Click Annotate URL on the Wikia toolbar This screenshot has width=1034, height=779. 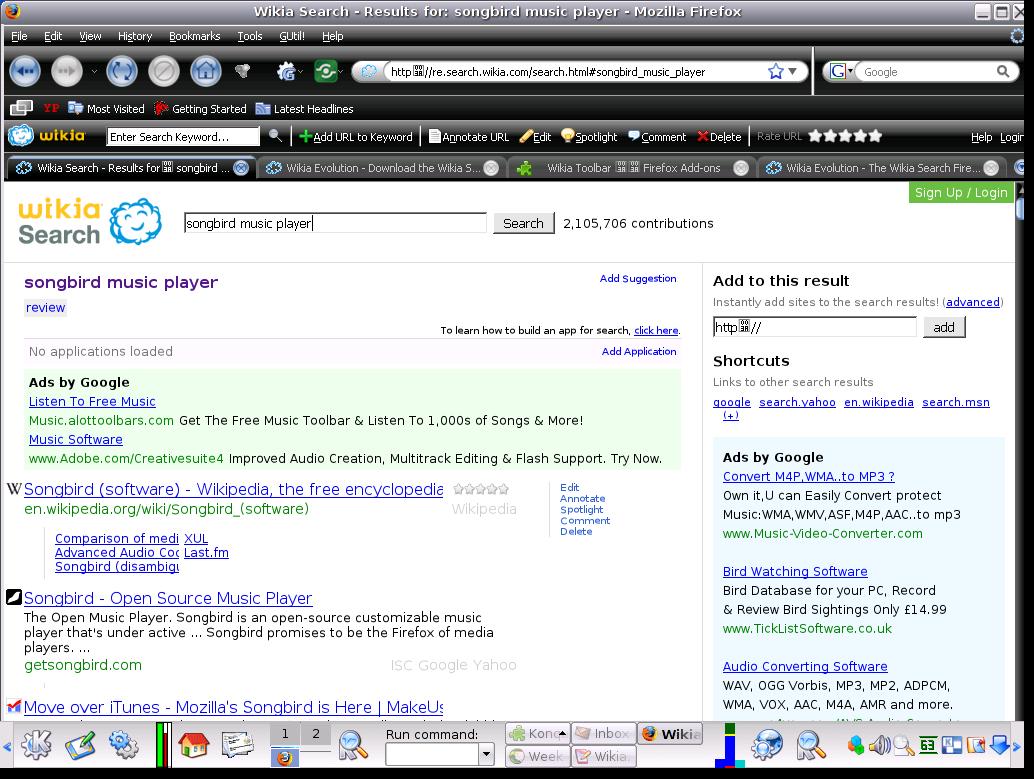click(x=469, y=137)
